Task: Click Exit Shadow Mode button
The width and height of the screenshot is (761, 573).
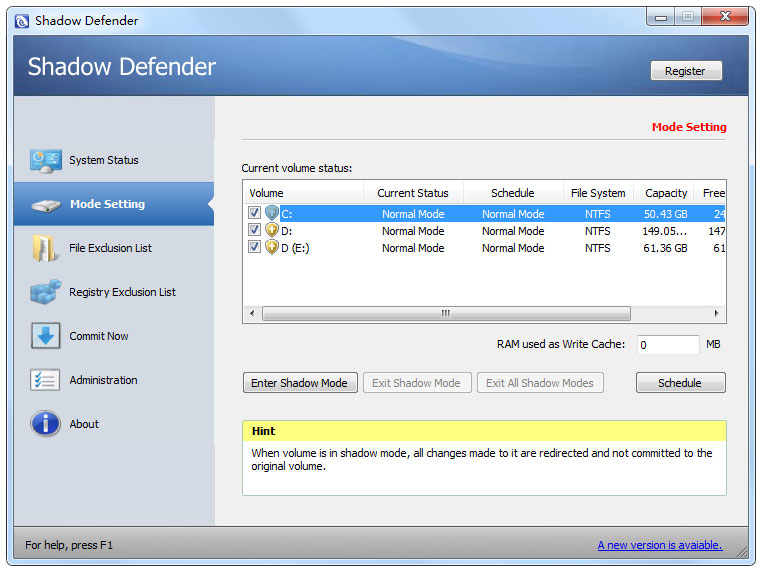Action: coord(417,383)
